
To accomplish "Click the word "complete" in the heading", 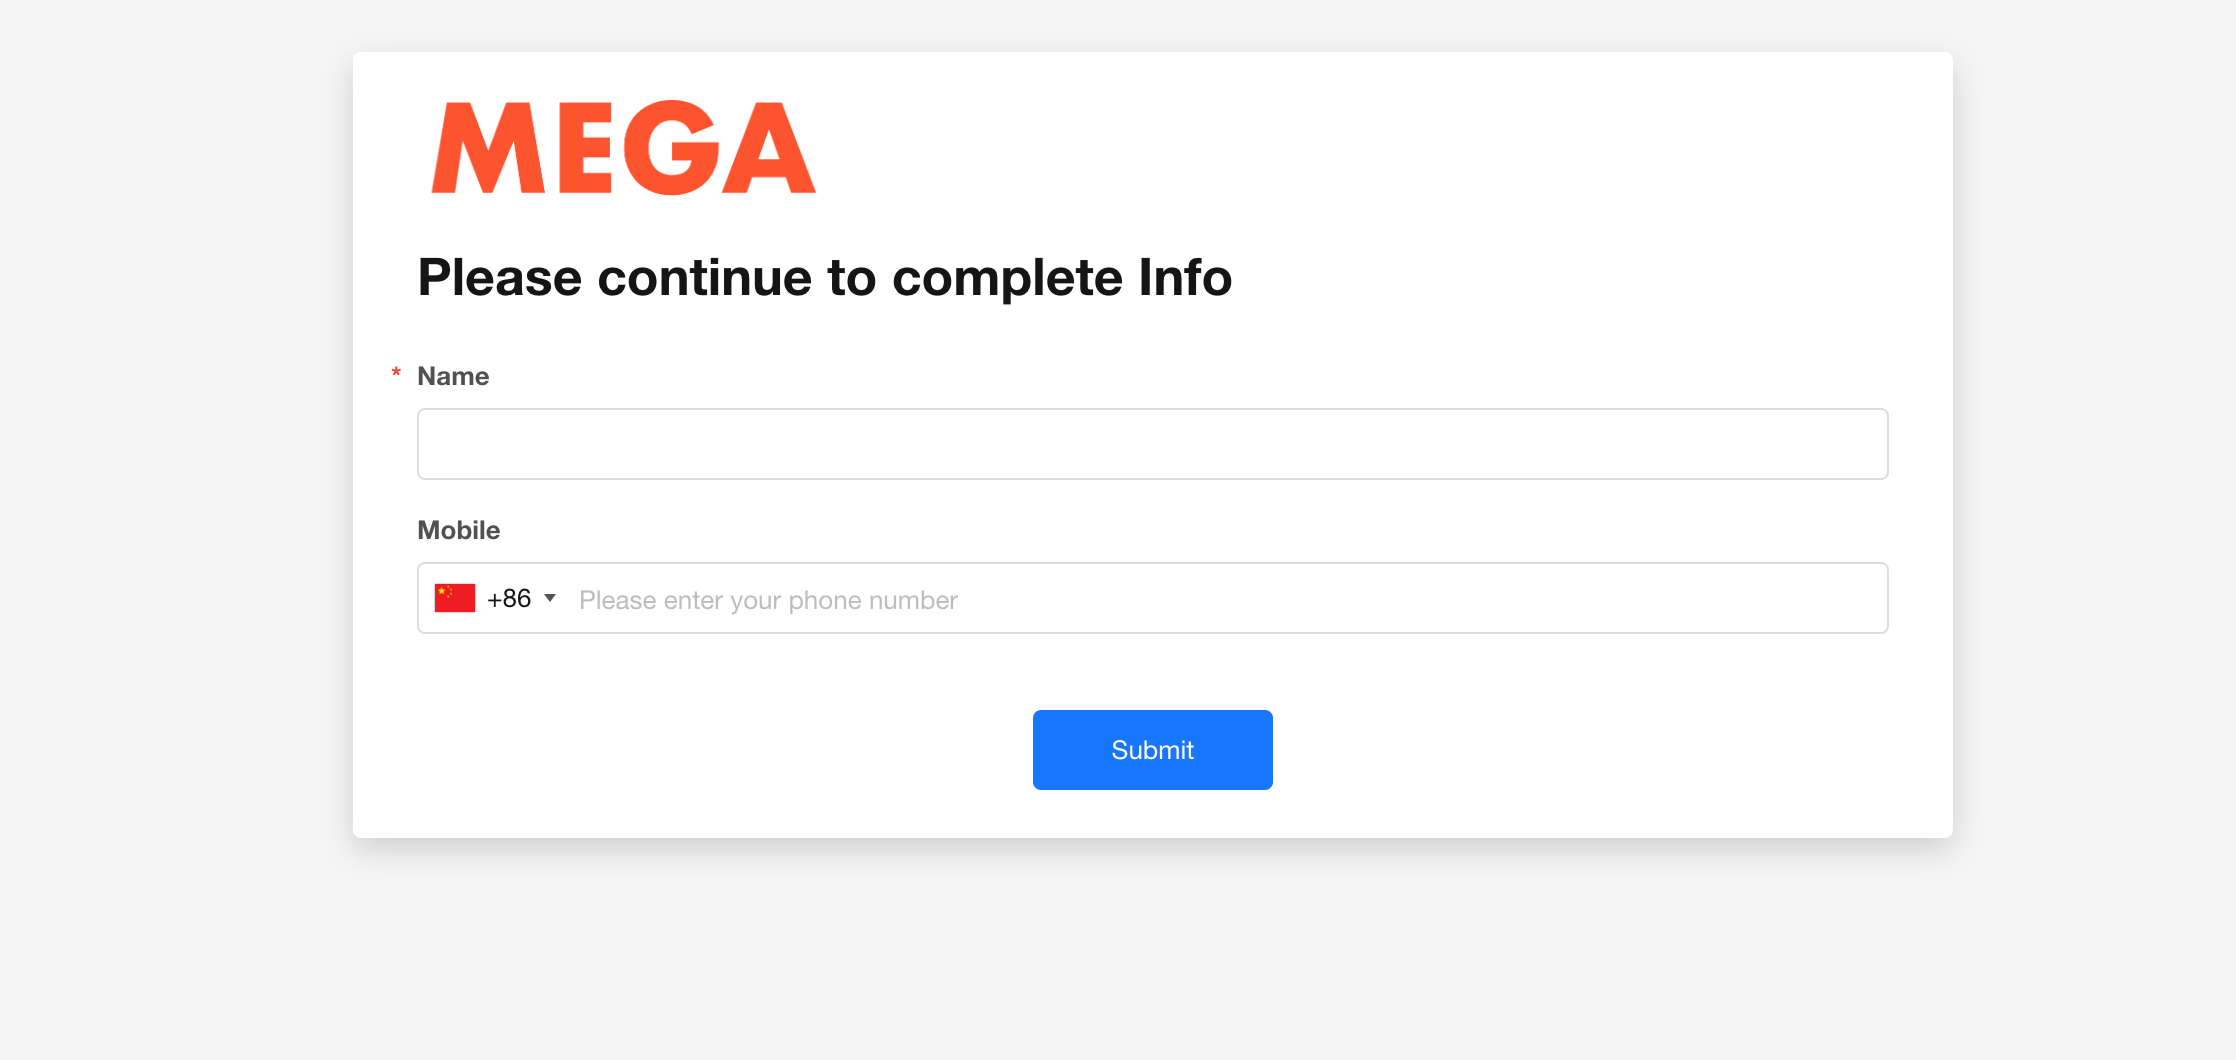I will pyautogui.click(x=1007, y=278).
